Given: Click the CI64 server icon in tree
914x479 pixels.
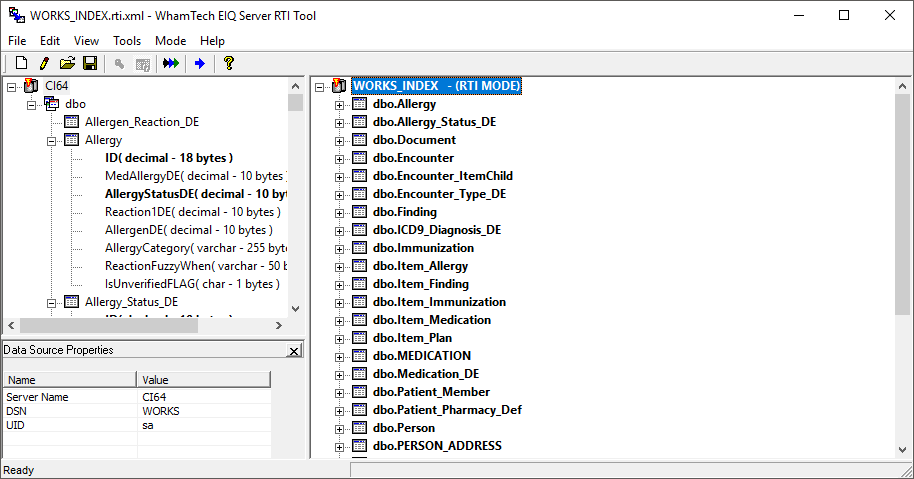Looking at the screenshot, I should 31,86.
